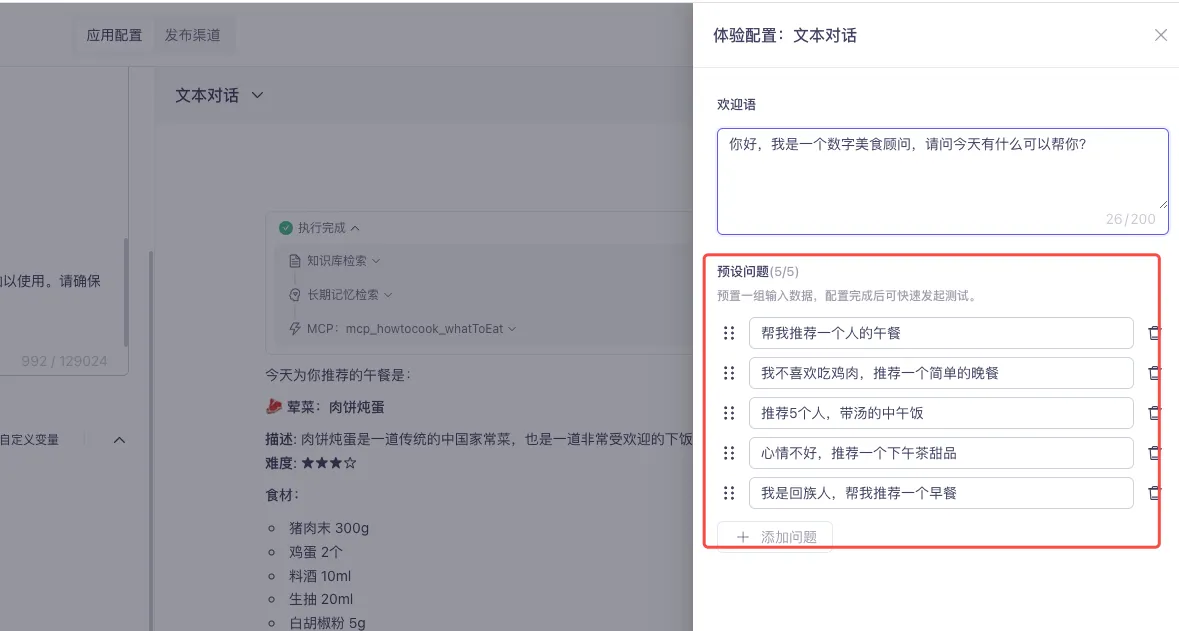Click drag handle for 推荐5个人 question
Screen dimensions: 1179x631
(729, 413)
